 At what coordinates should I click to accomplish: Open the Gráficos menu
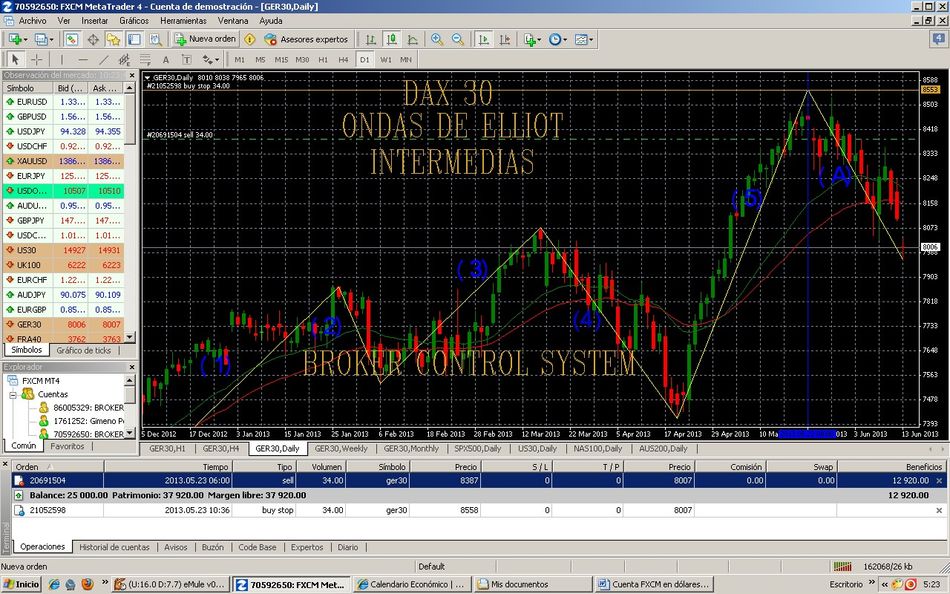pyautogui.click(x=134, y=21)
